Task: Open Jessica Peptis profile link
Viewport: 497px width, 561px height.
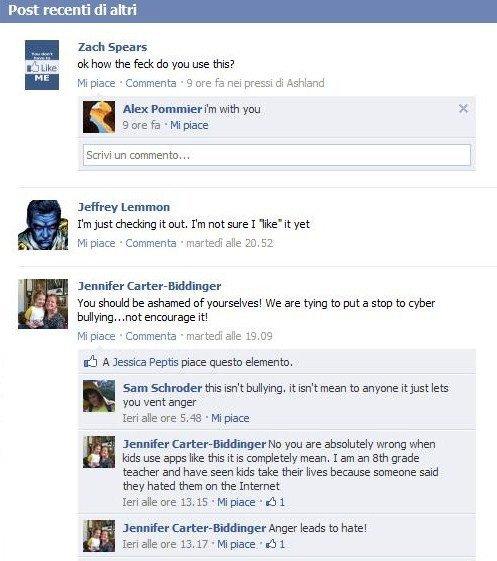Action: [x=145, y=362]
